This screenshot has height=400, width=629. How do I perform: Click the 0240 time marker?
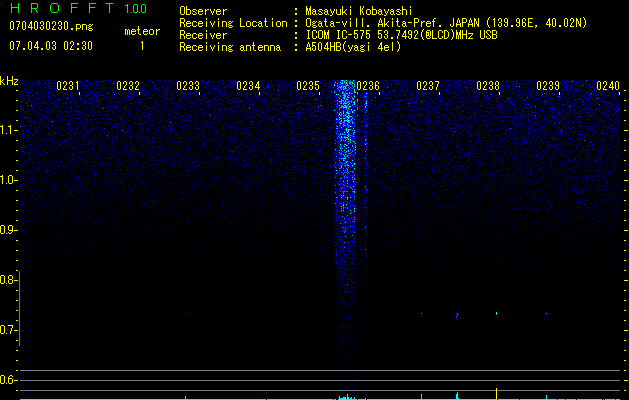pos(608,86)
